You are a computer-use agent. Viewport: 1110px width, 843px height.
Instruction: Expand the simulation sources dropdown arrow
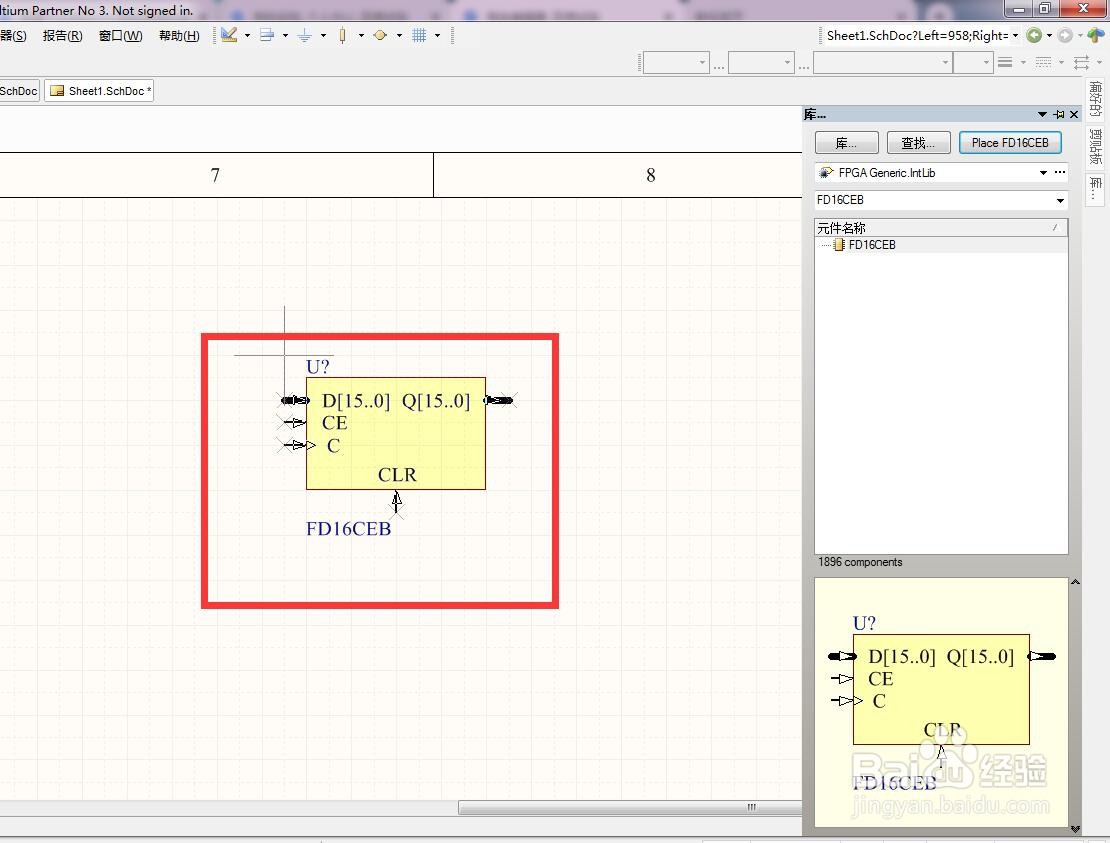399,35
